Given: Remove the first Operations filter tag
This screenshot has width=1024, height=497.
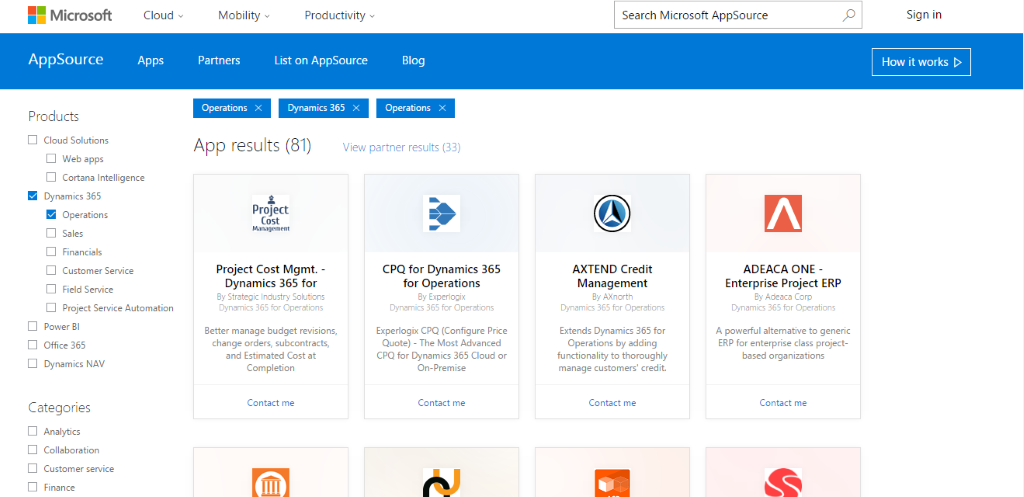Looking at the screenshot, I should pyautogui.click(x=259, y=108).
